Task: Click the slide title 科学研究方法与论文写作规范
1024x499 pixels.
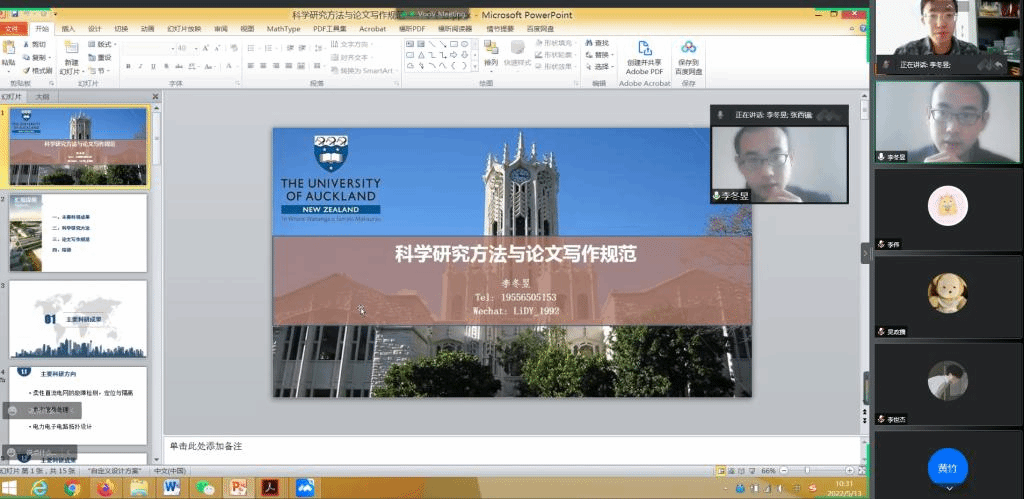Action: [x=515, y=254]
